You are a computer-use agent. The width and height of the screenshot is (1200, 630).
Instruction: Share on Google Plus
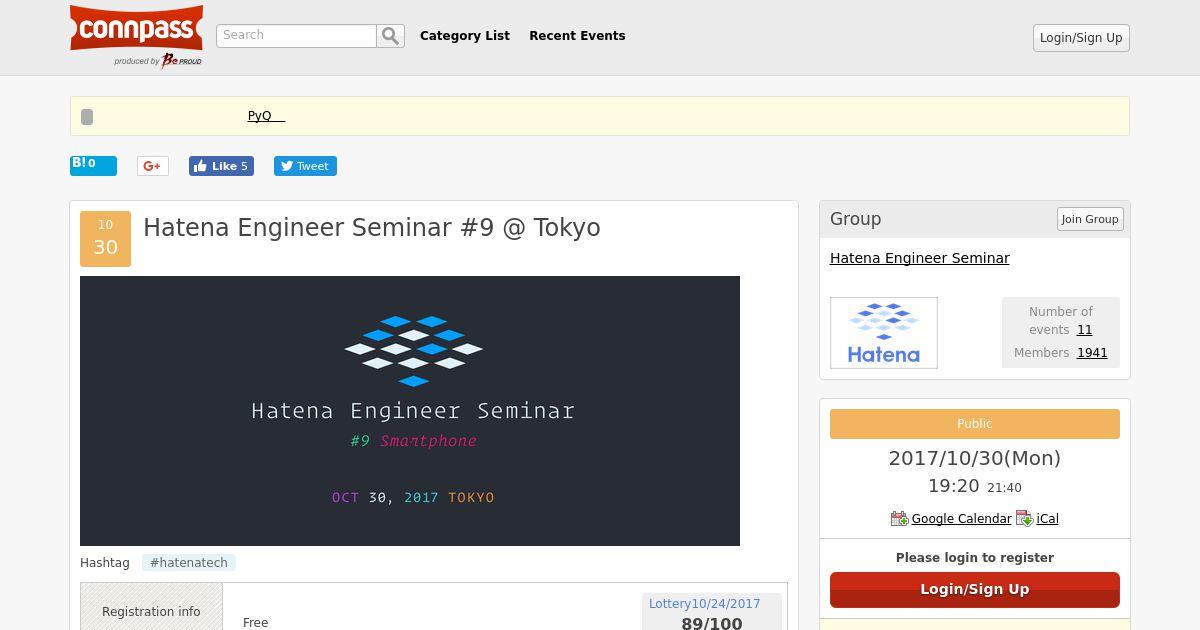pos(153,166)
